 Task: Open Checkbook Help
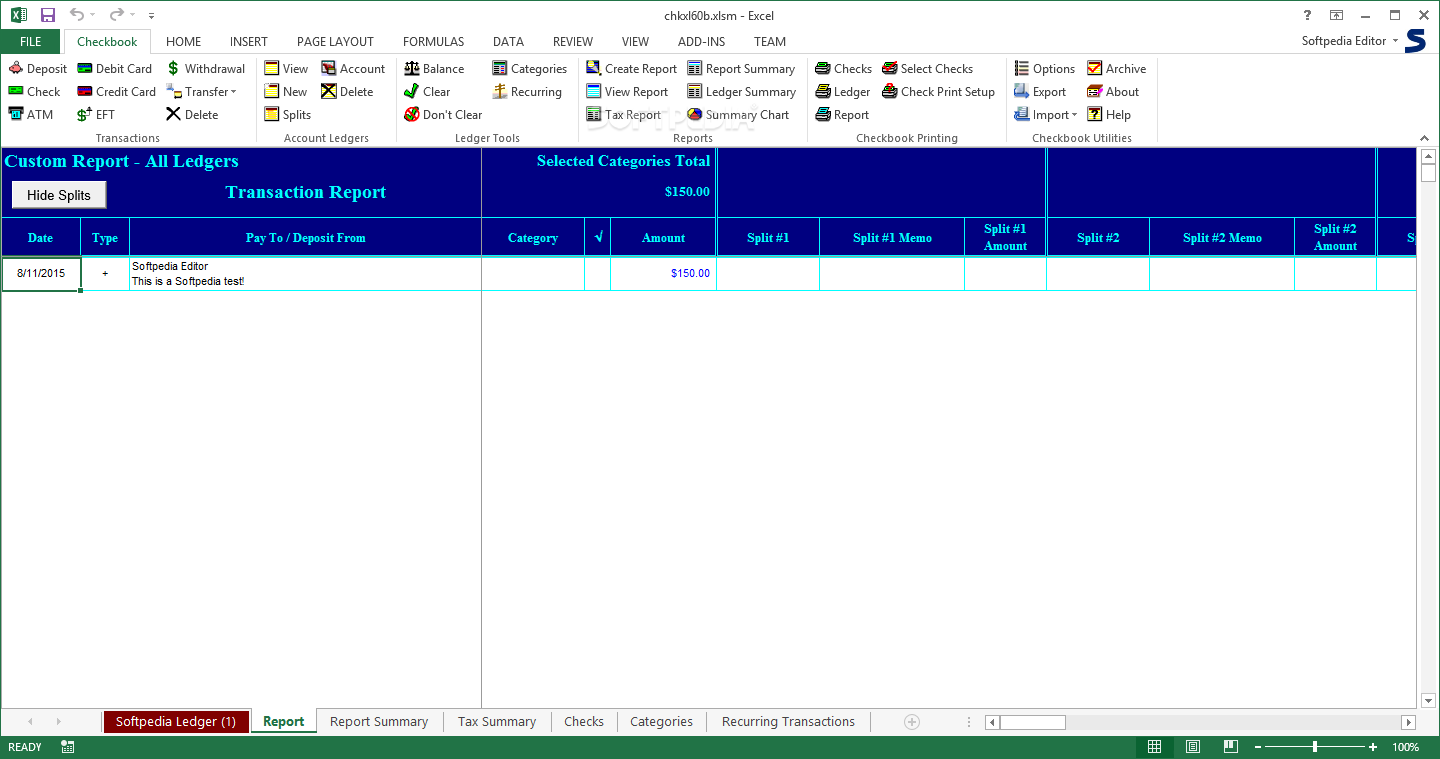[1109, 115]
